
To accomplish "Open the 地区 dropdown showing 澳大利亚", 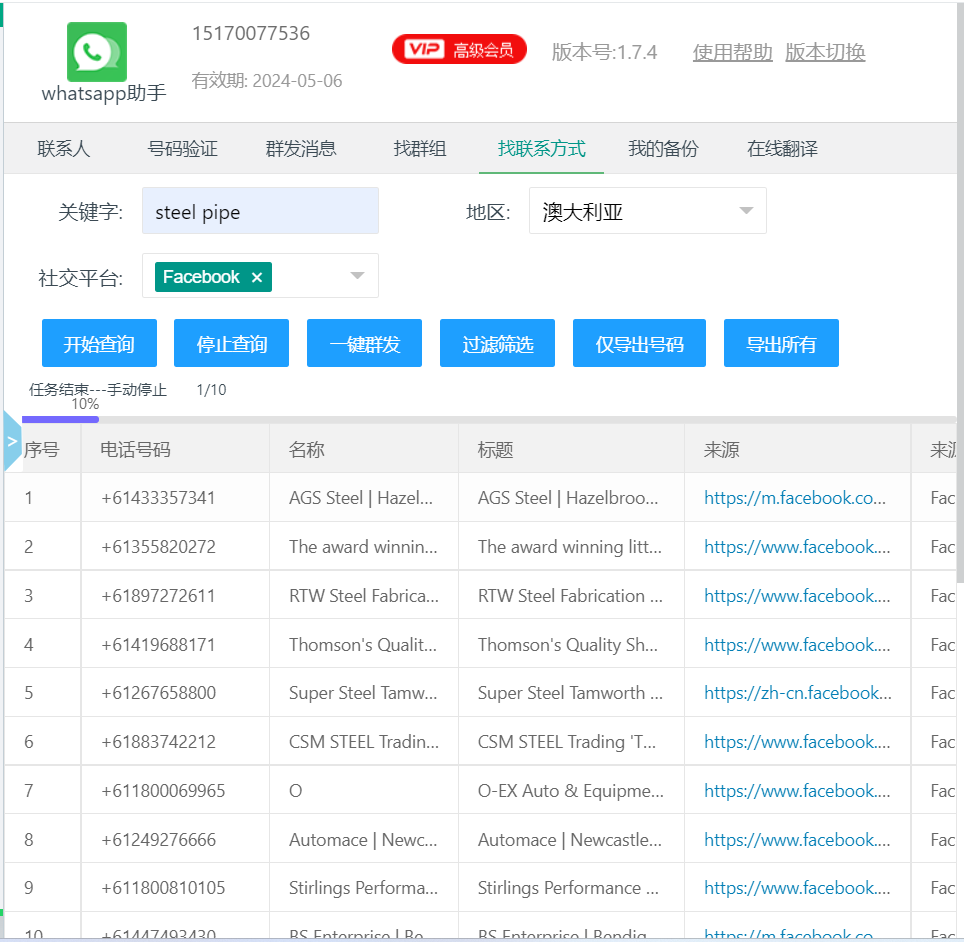I will pyautogui.click(x=647, y=211).
